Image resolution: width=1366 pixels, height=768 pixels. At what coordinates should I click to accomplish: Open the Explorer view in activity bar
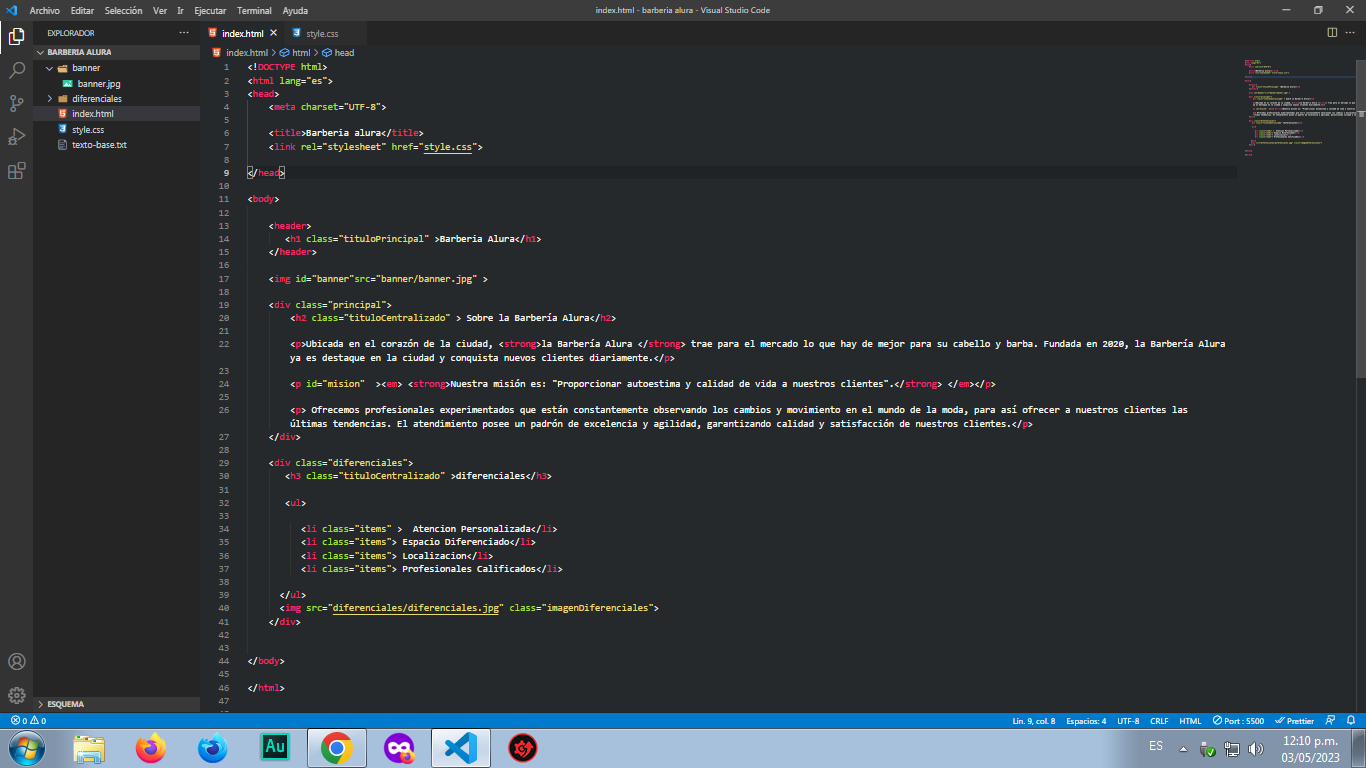tap(16, 38)
